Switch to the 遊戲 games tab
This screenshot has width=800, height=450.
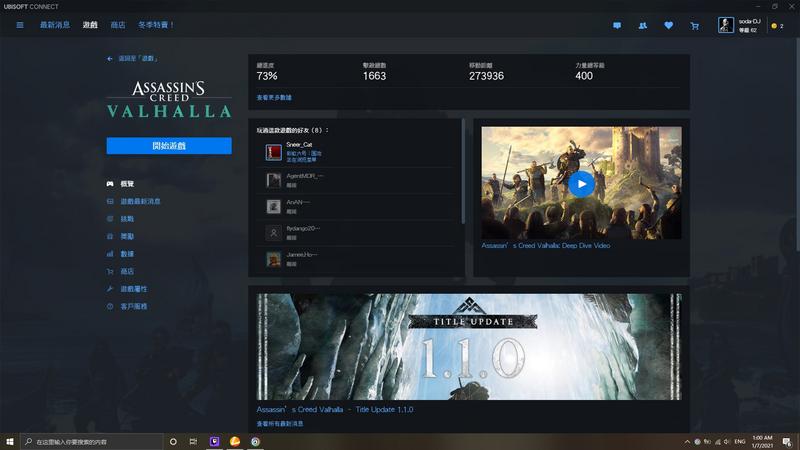point(90,25)
